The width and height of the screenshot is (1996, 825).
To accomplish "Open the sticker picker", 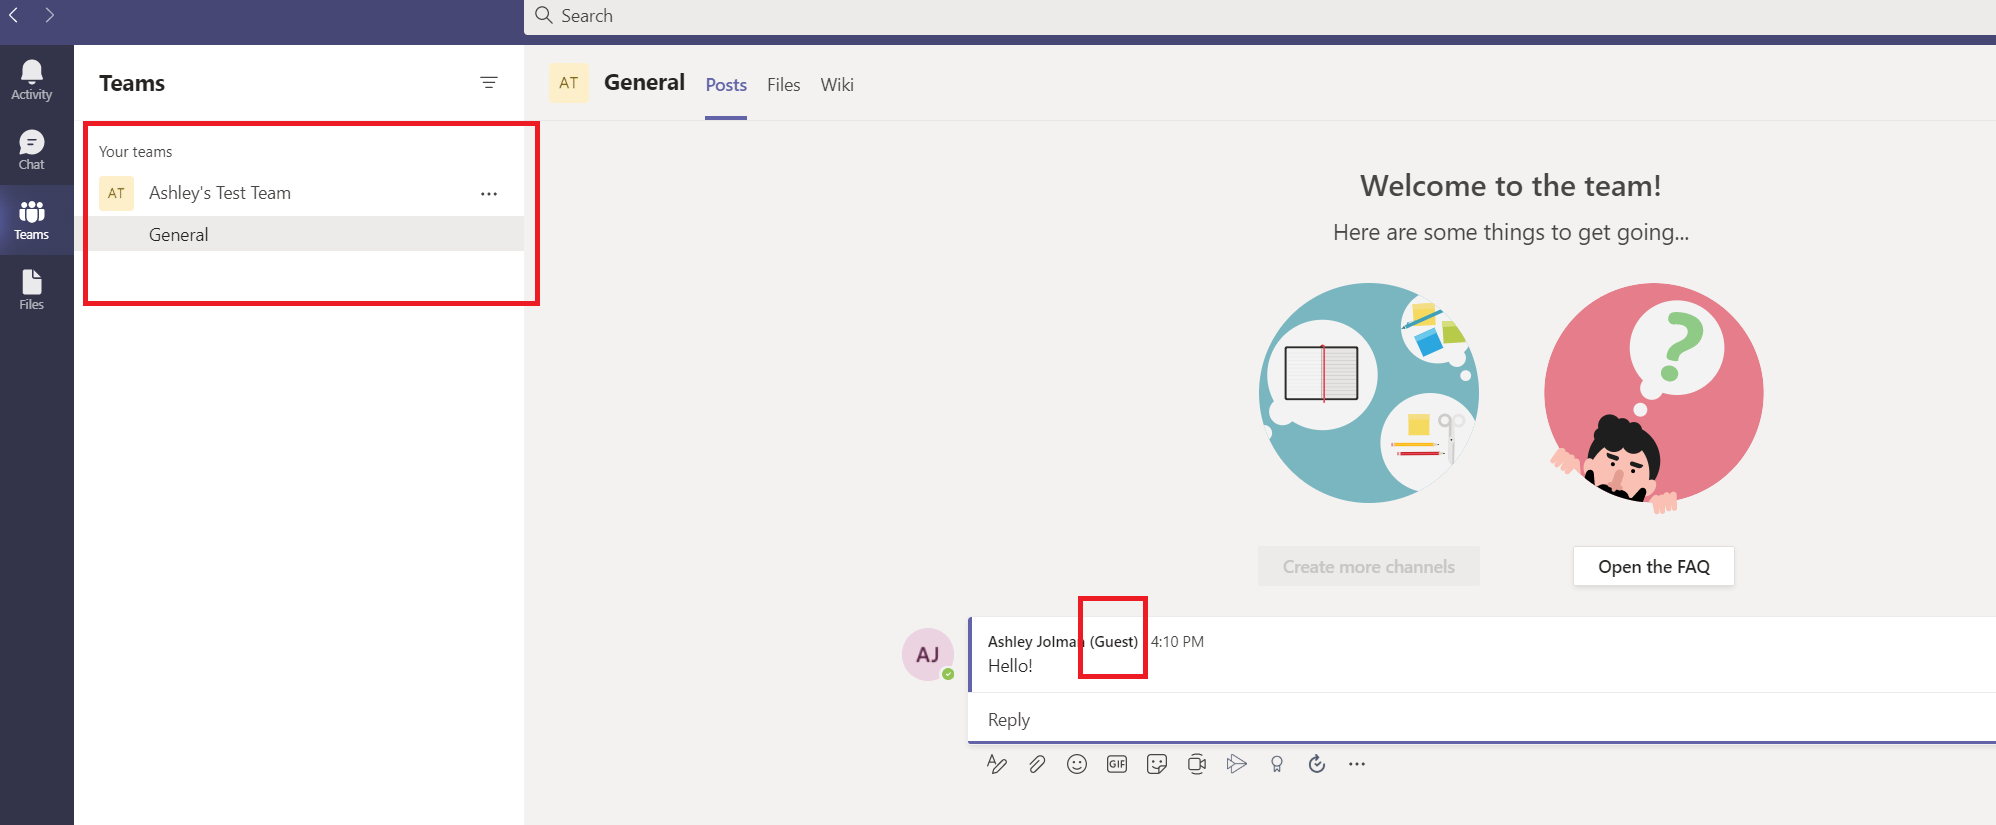I will pos(1157,764).
